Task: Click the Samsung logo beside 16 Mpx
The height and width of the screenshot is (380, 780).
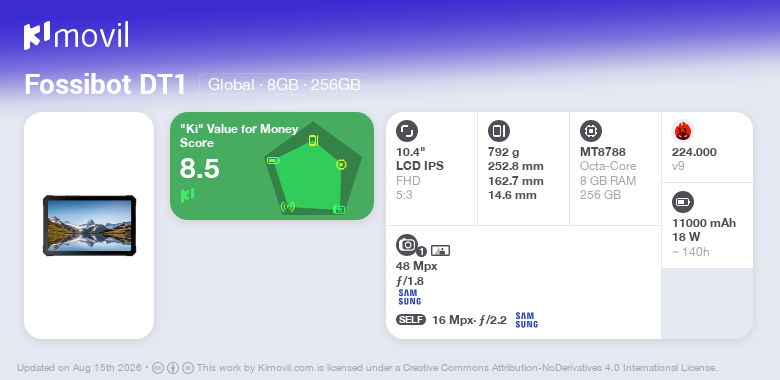Action: (526, 320)
